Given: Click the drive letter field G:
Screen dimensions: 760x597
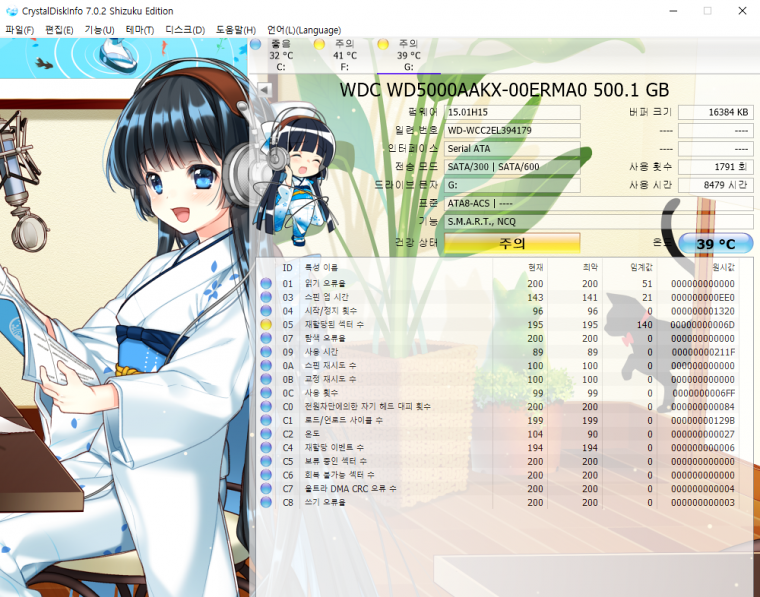Looking at the screenshot, I should click(512, 185).
